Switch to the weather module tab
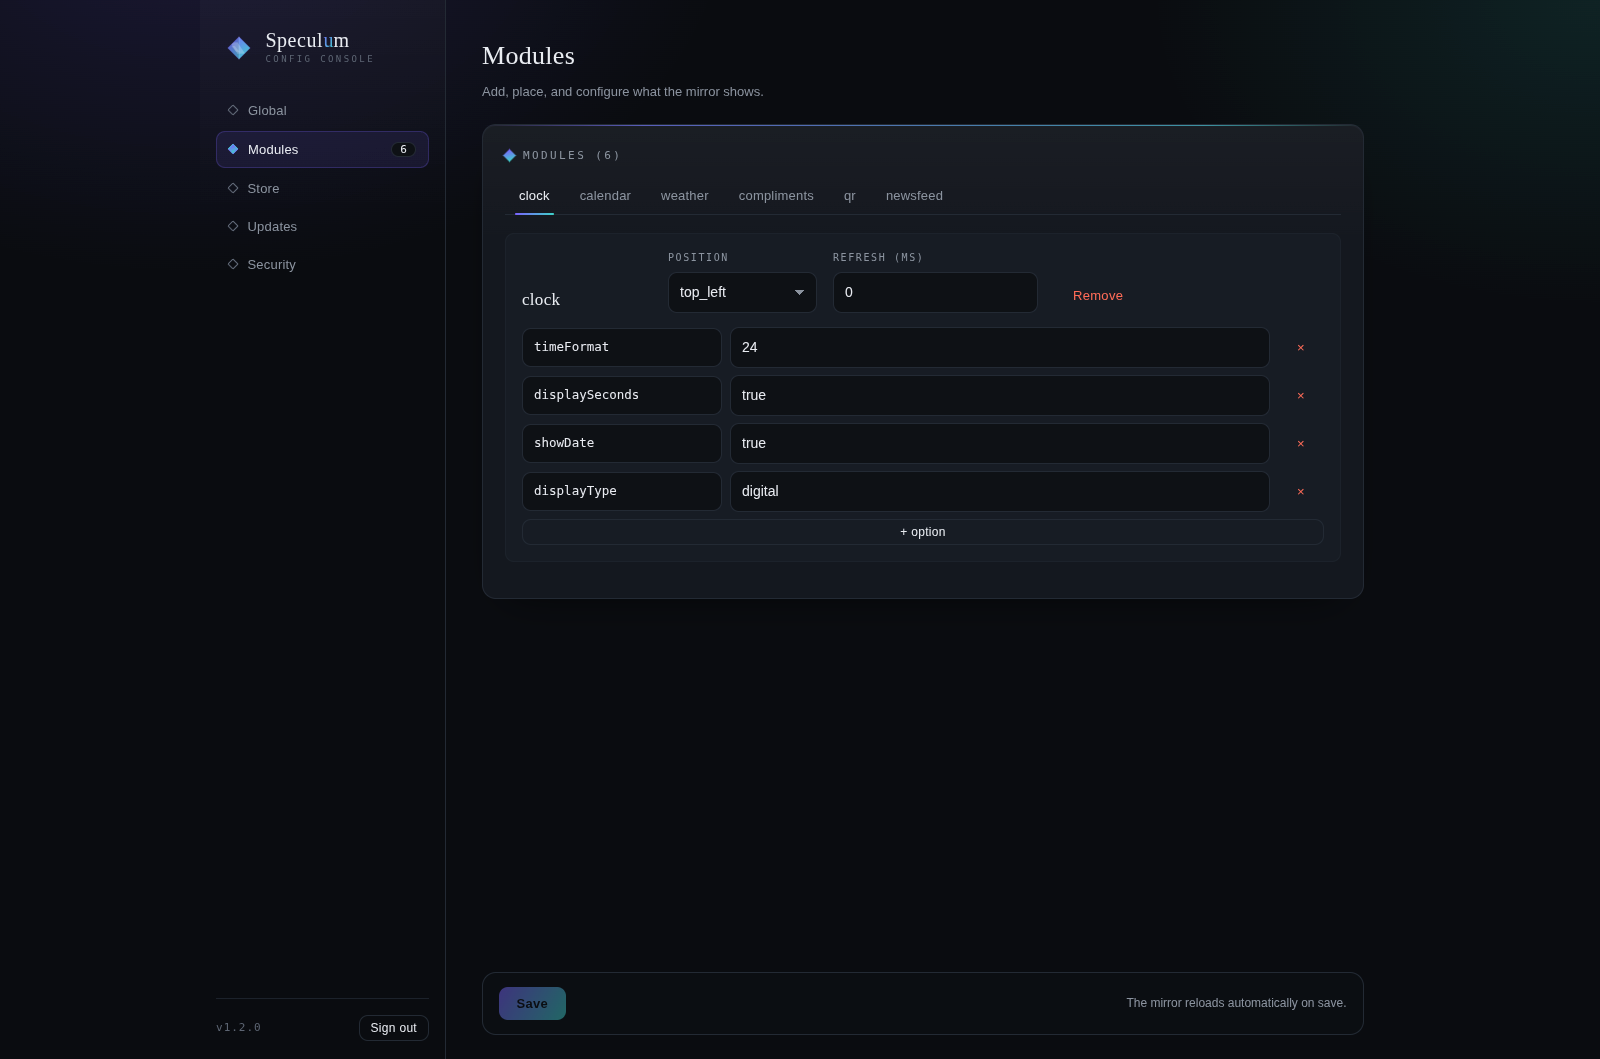1600x1059 pixels. click(685, 196)
